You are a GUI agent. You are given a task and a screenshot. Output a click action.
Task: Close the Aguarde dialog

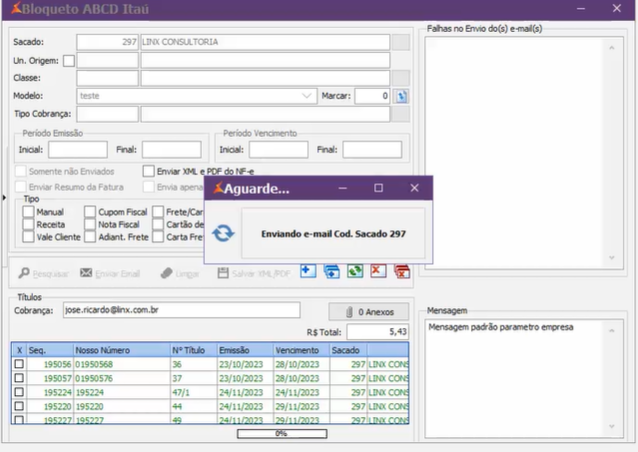pos(414,188)
